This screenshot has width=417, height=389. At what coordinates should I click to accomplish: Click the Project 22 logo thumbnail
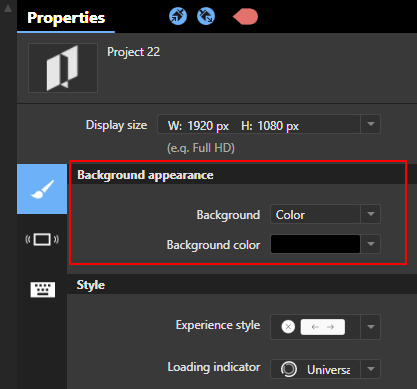pyautogui.click(x=63, y=68)
